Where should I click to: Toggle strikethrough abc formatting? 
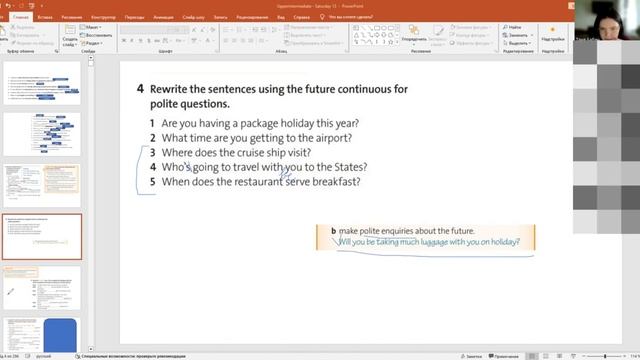(157, 41)
